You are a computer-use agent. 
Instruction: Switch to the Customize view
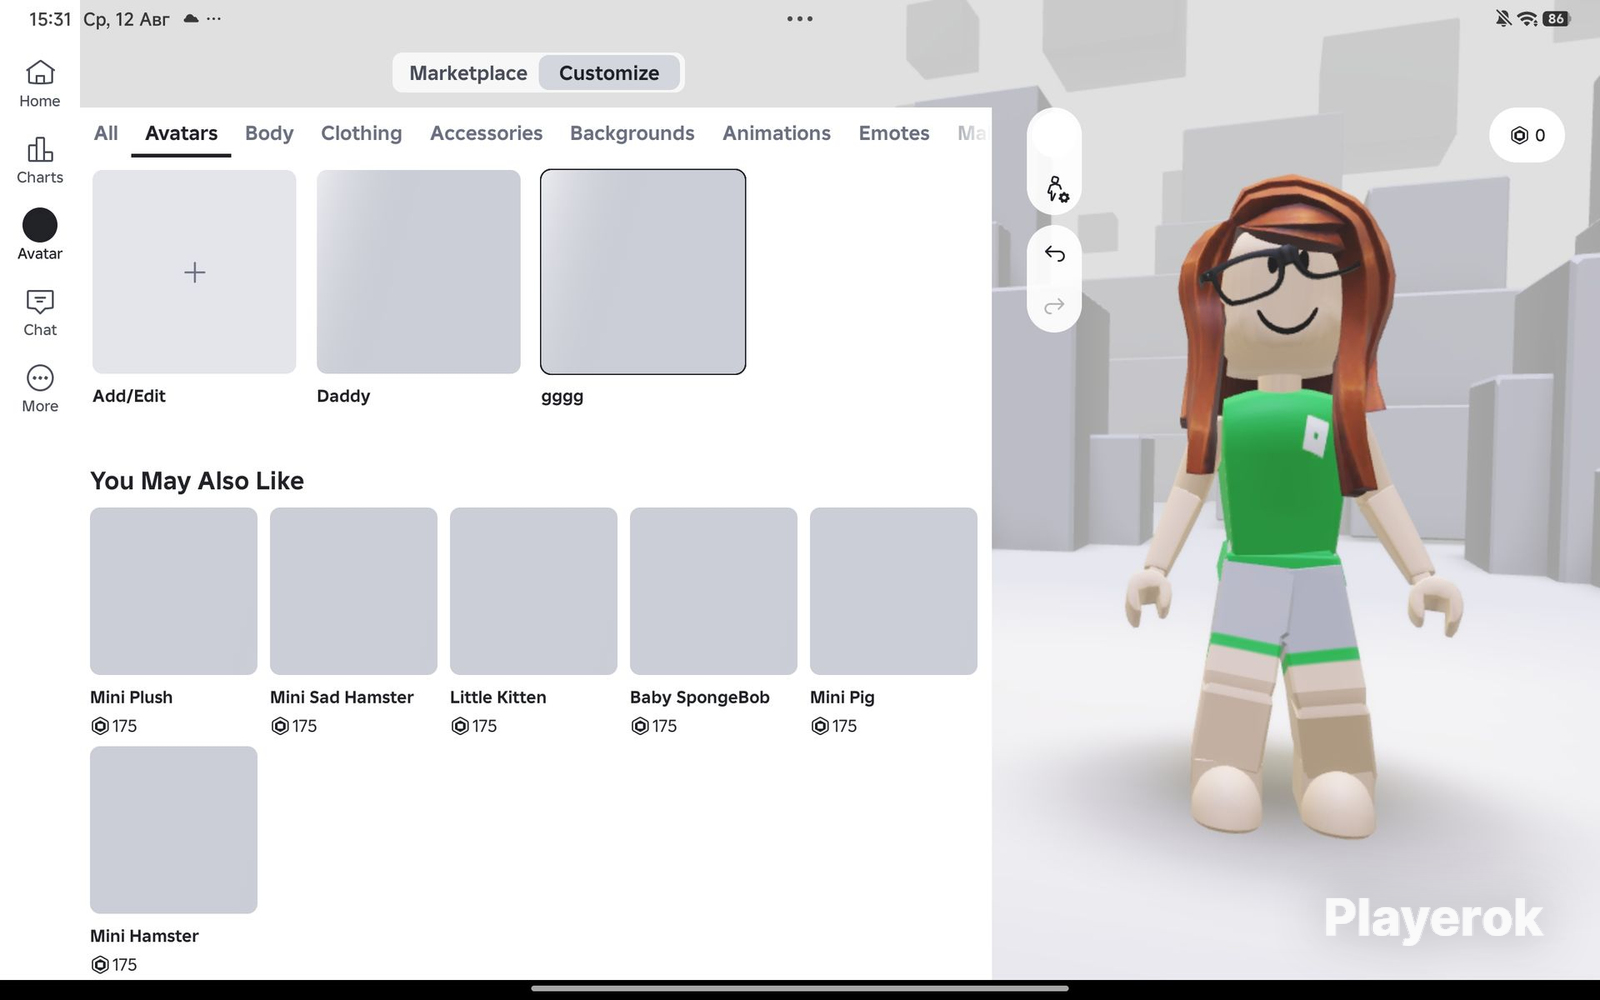[x=609, y=73]
